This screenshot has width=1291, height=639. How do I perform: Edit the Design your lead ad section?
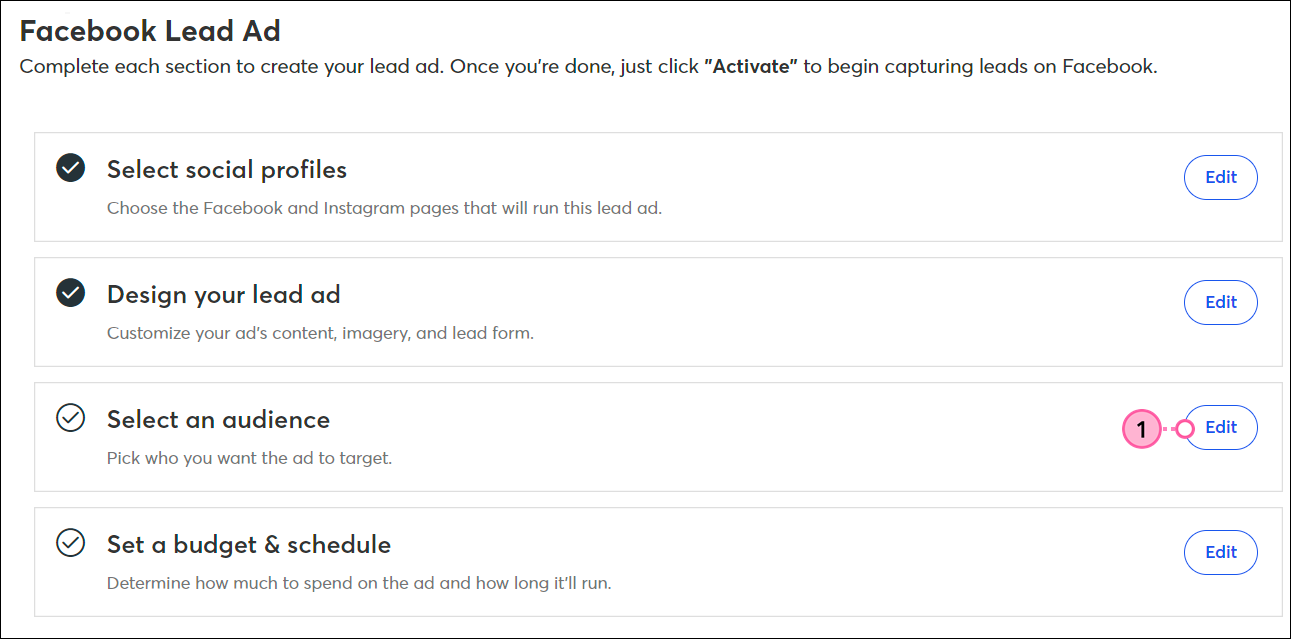click(x=1221, y=302)
